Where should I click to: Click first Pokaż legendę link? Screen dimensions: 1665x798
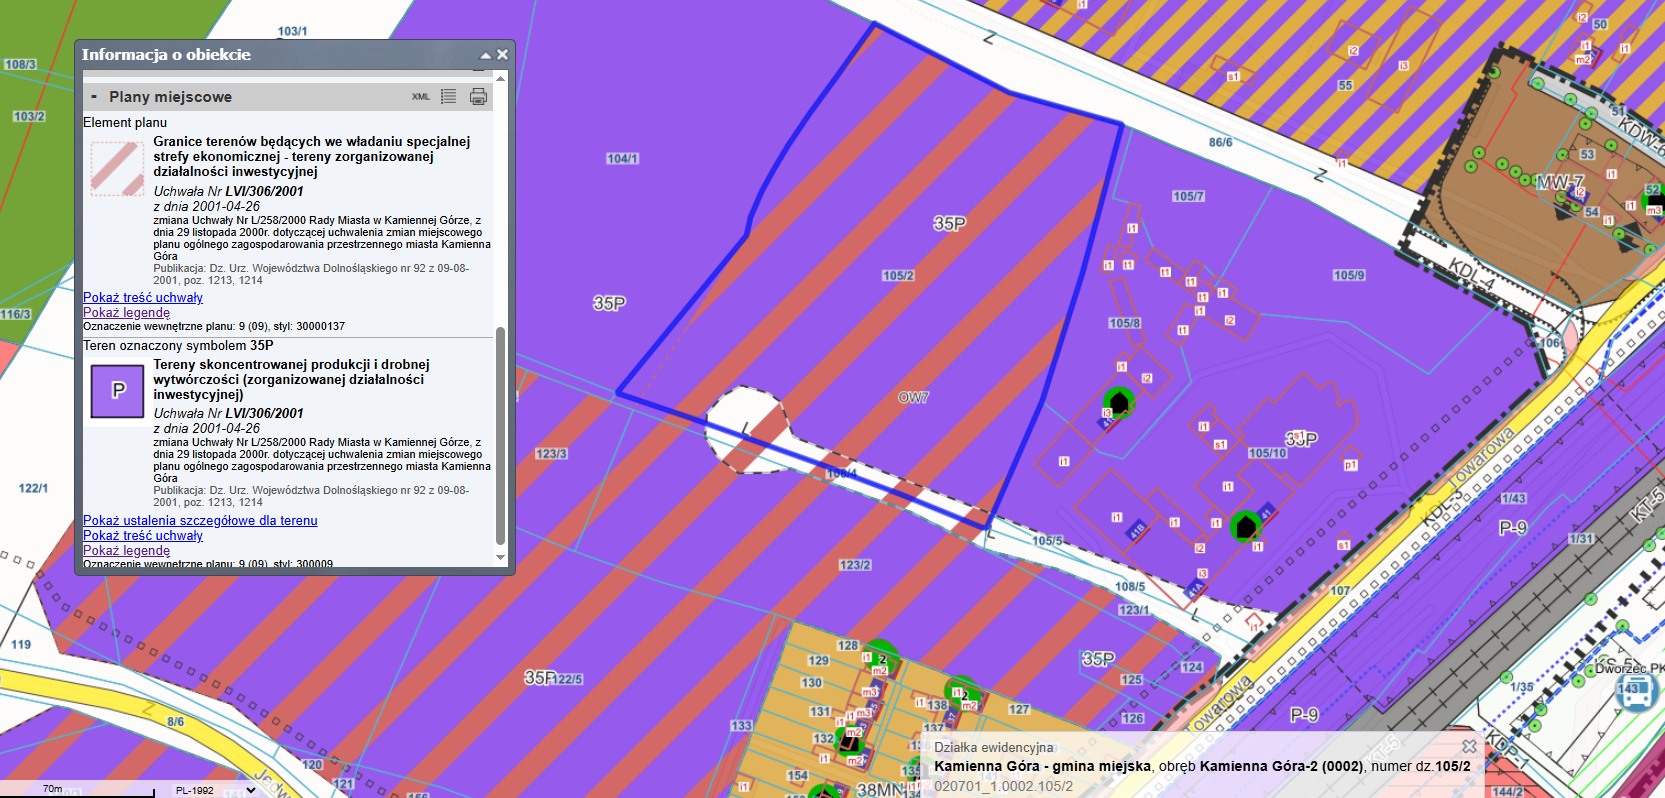[x=127, y=312]
